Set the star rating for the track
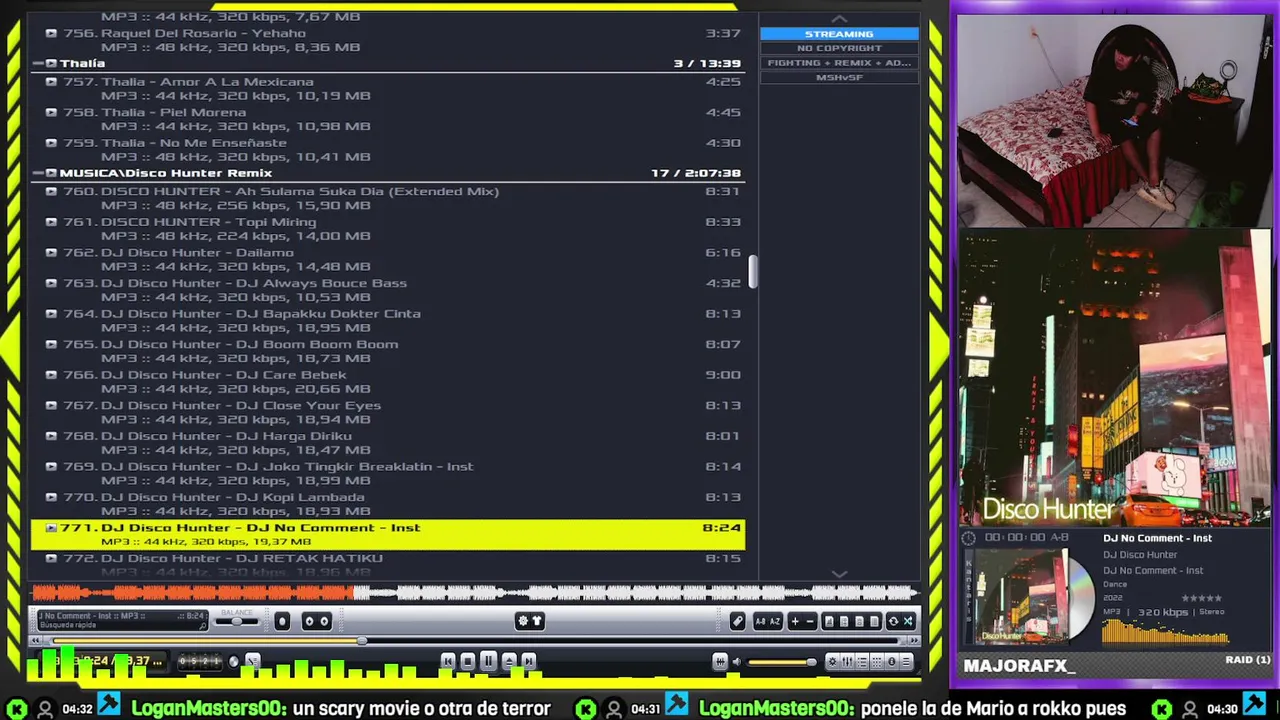 (x=1203, y=598)
